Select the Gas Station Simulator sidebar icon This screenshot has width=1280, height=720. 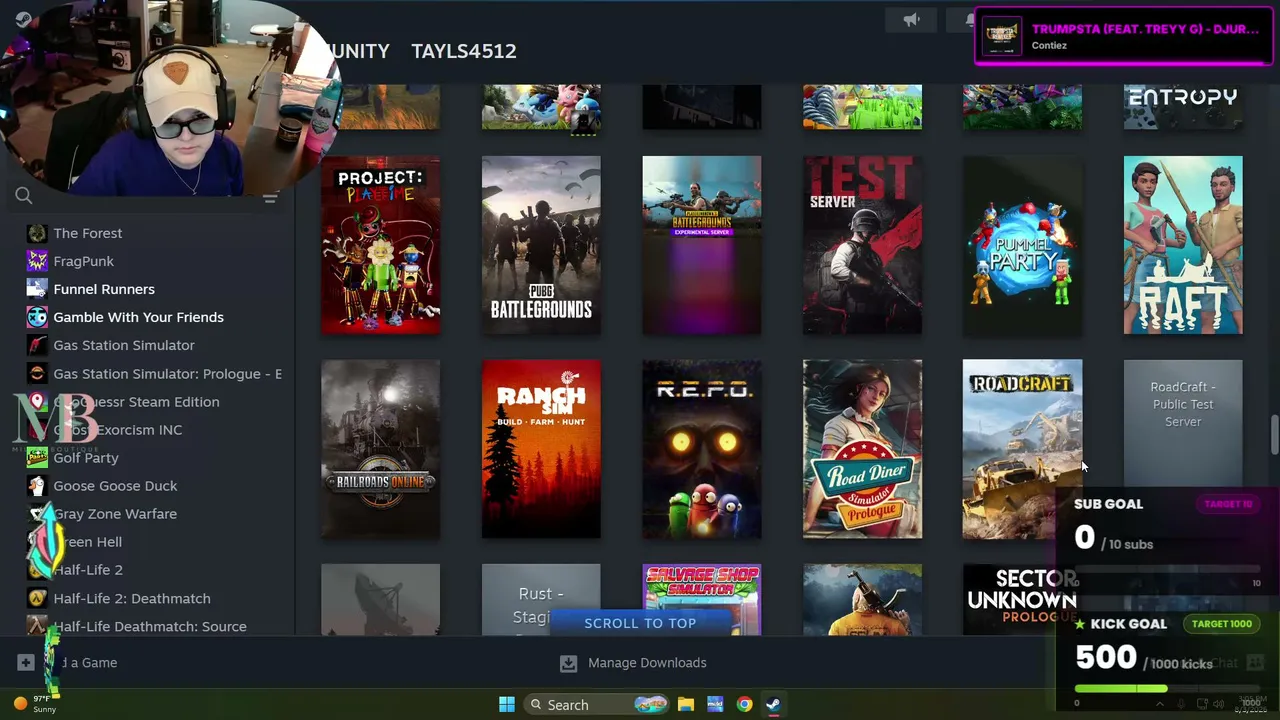(37, 345)
